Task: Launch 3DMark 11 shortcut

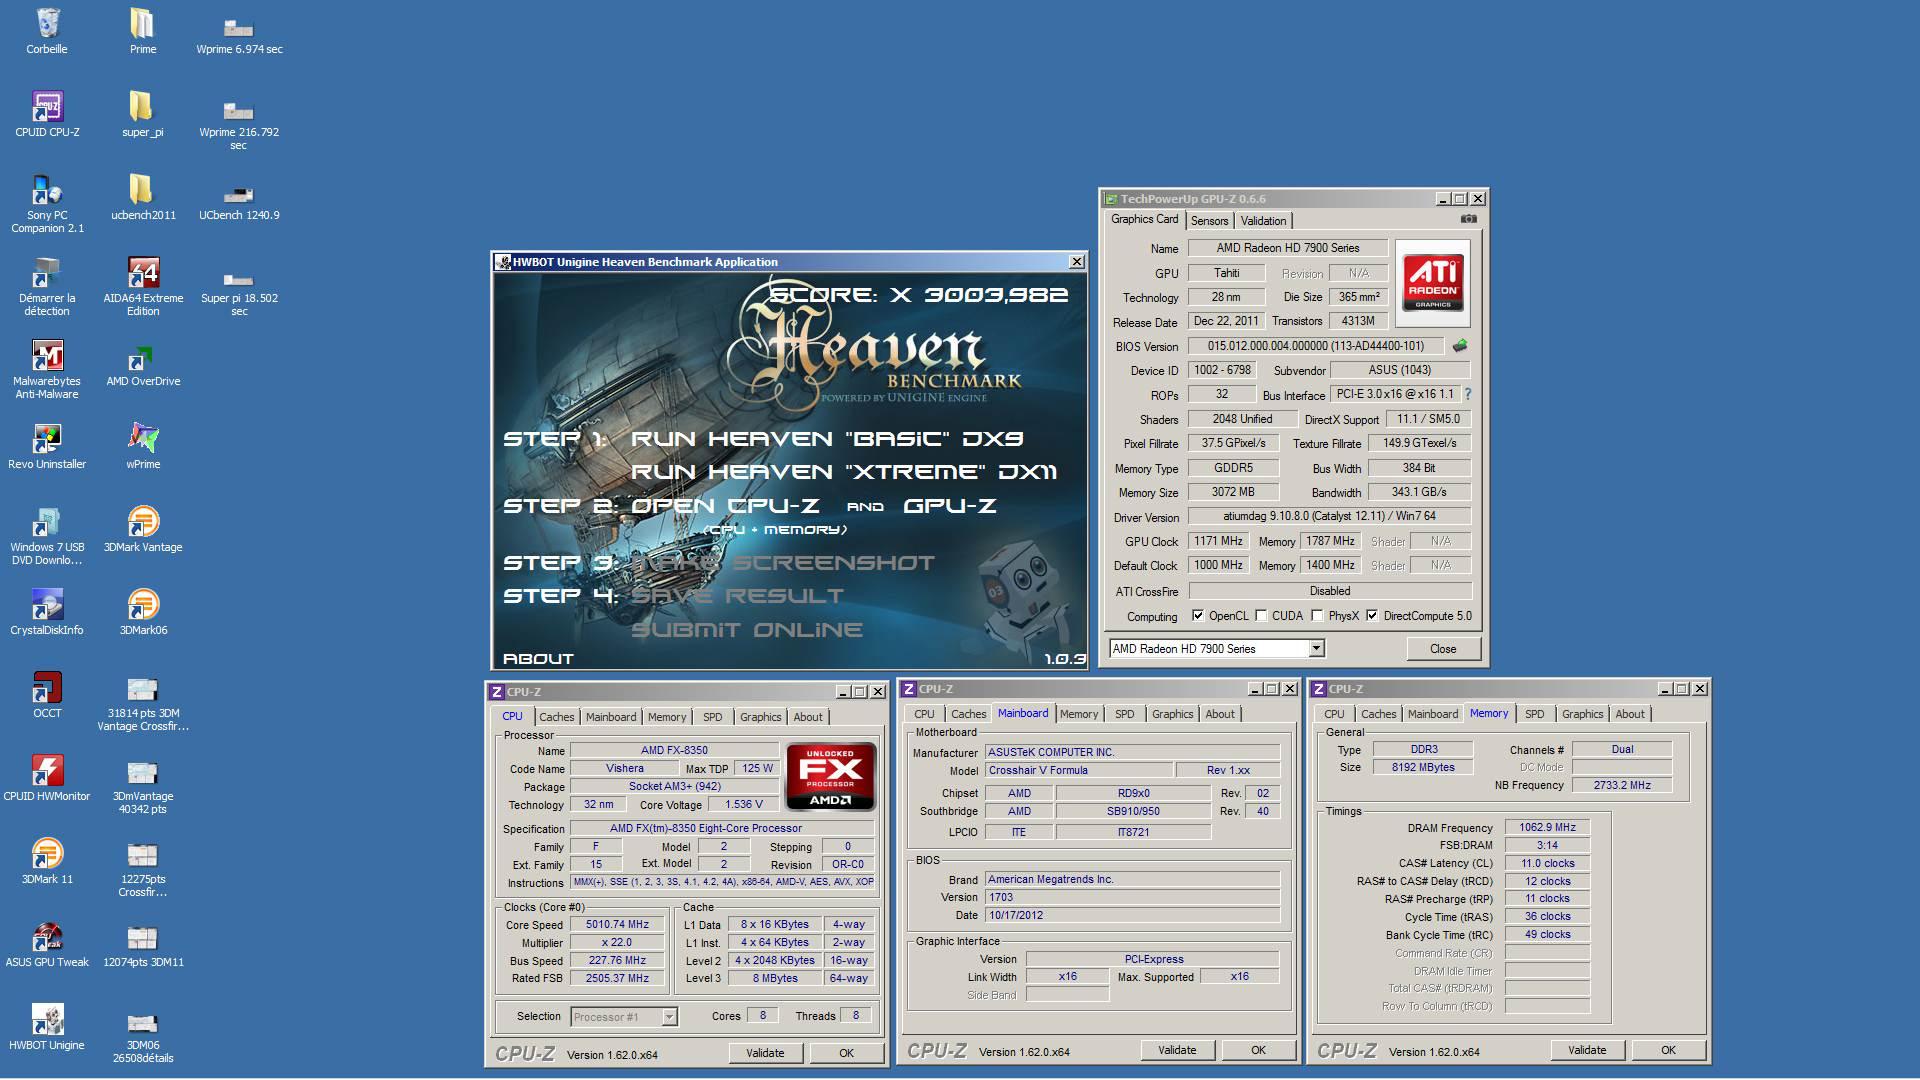Action: click(x=47, y=860)
